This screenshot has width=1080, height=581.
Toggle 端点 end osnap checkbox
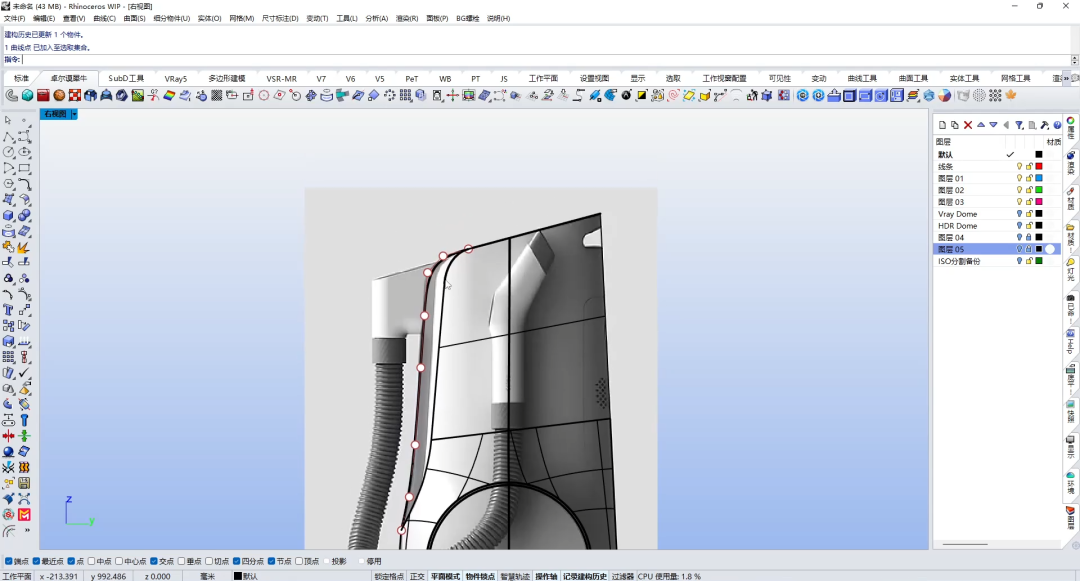[x=9, y=561]
